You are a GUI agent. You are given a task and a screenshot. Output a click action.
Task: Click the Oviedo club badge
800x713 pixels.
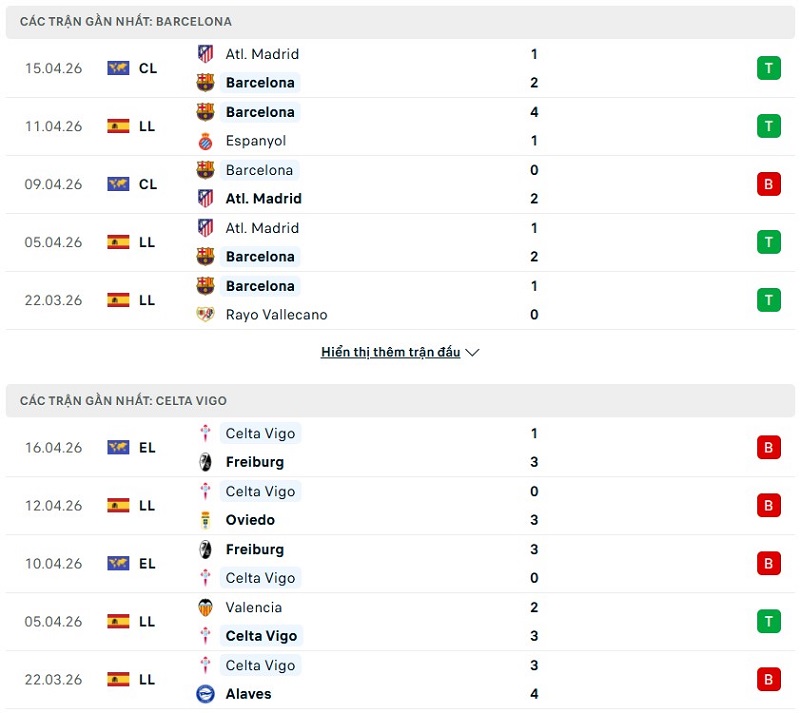(x=205, y=520)
